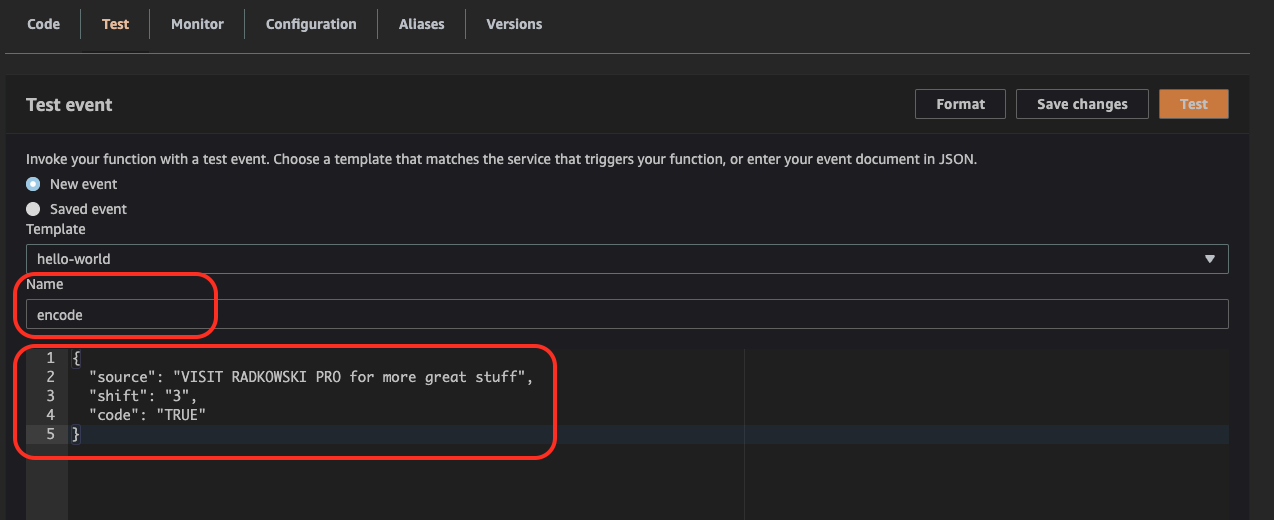Run the orange Test button
Viewport: 1274px width, 520px height.
[x=1193, y=104]
